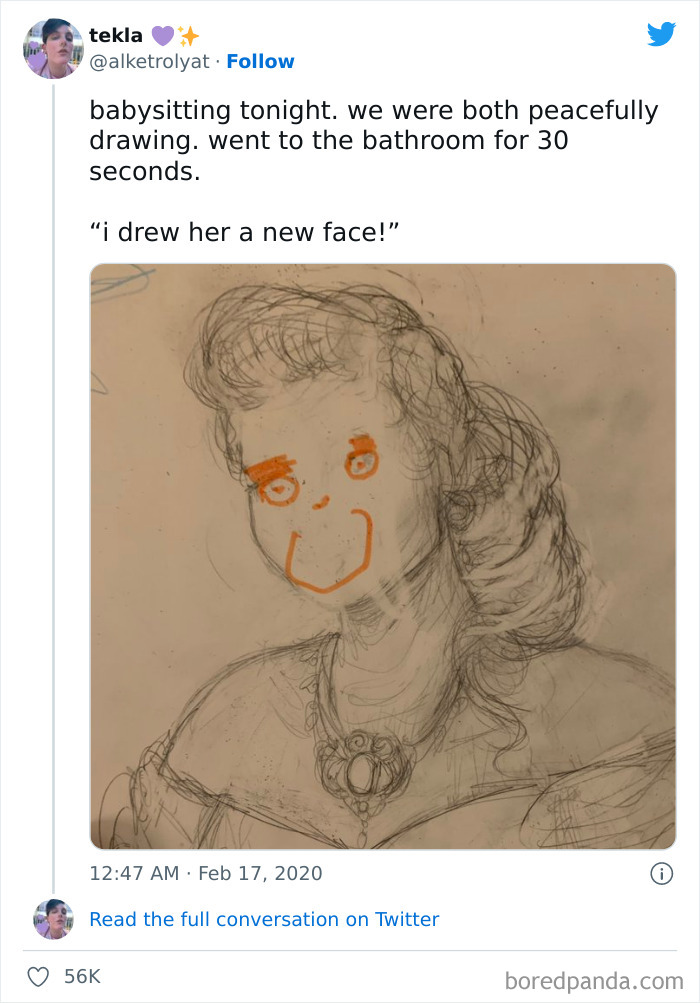Click the sparkles emoji after tekla
The width and height of the screenshot is (700, 1003).
pyautogui.click(x=188, y=36)
